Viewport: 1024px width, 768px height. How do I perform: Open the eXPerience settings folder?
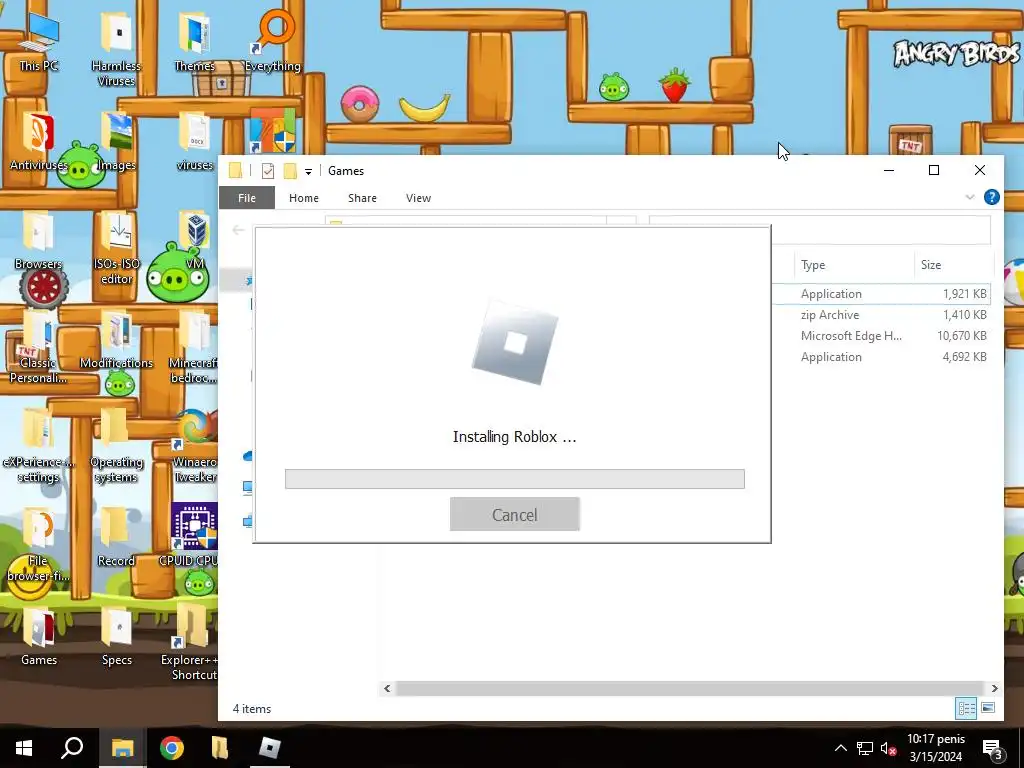39,447
